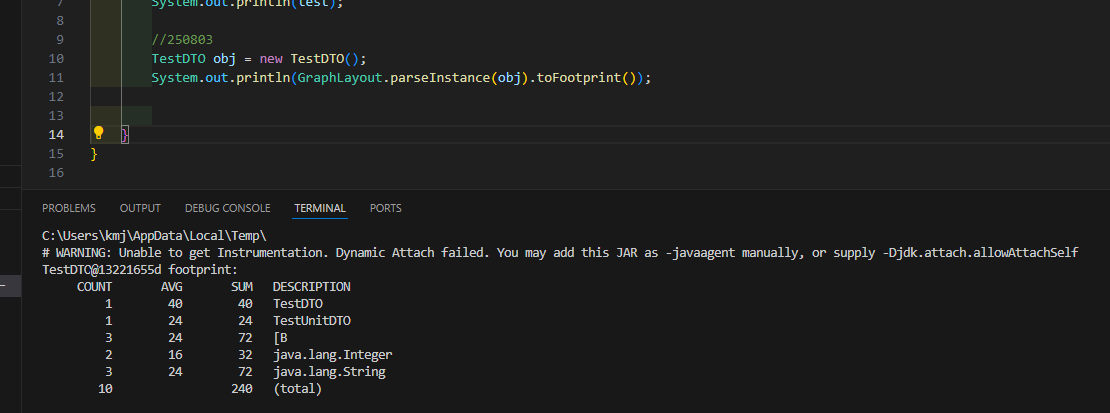Click the total sum value 240
1110x413 pixels.
(x=242, y=389)
